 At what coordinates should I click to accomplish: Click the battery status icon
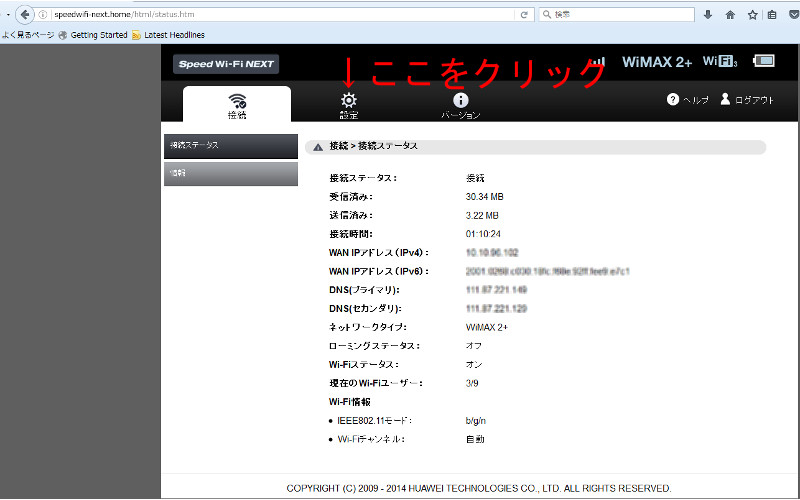[764, 61]
